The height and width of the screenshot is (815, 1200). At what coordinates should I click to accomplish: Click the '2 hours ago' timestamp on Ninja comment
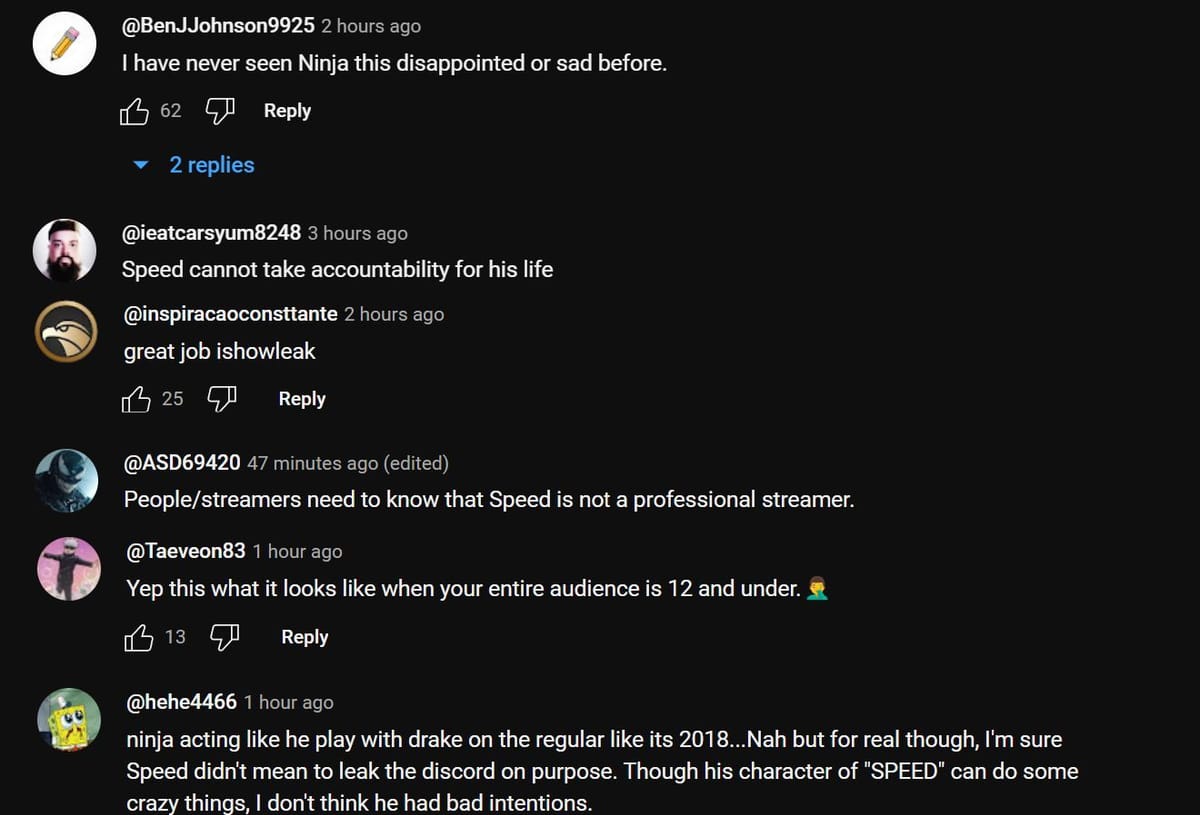(x=371, y=26)
